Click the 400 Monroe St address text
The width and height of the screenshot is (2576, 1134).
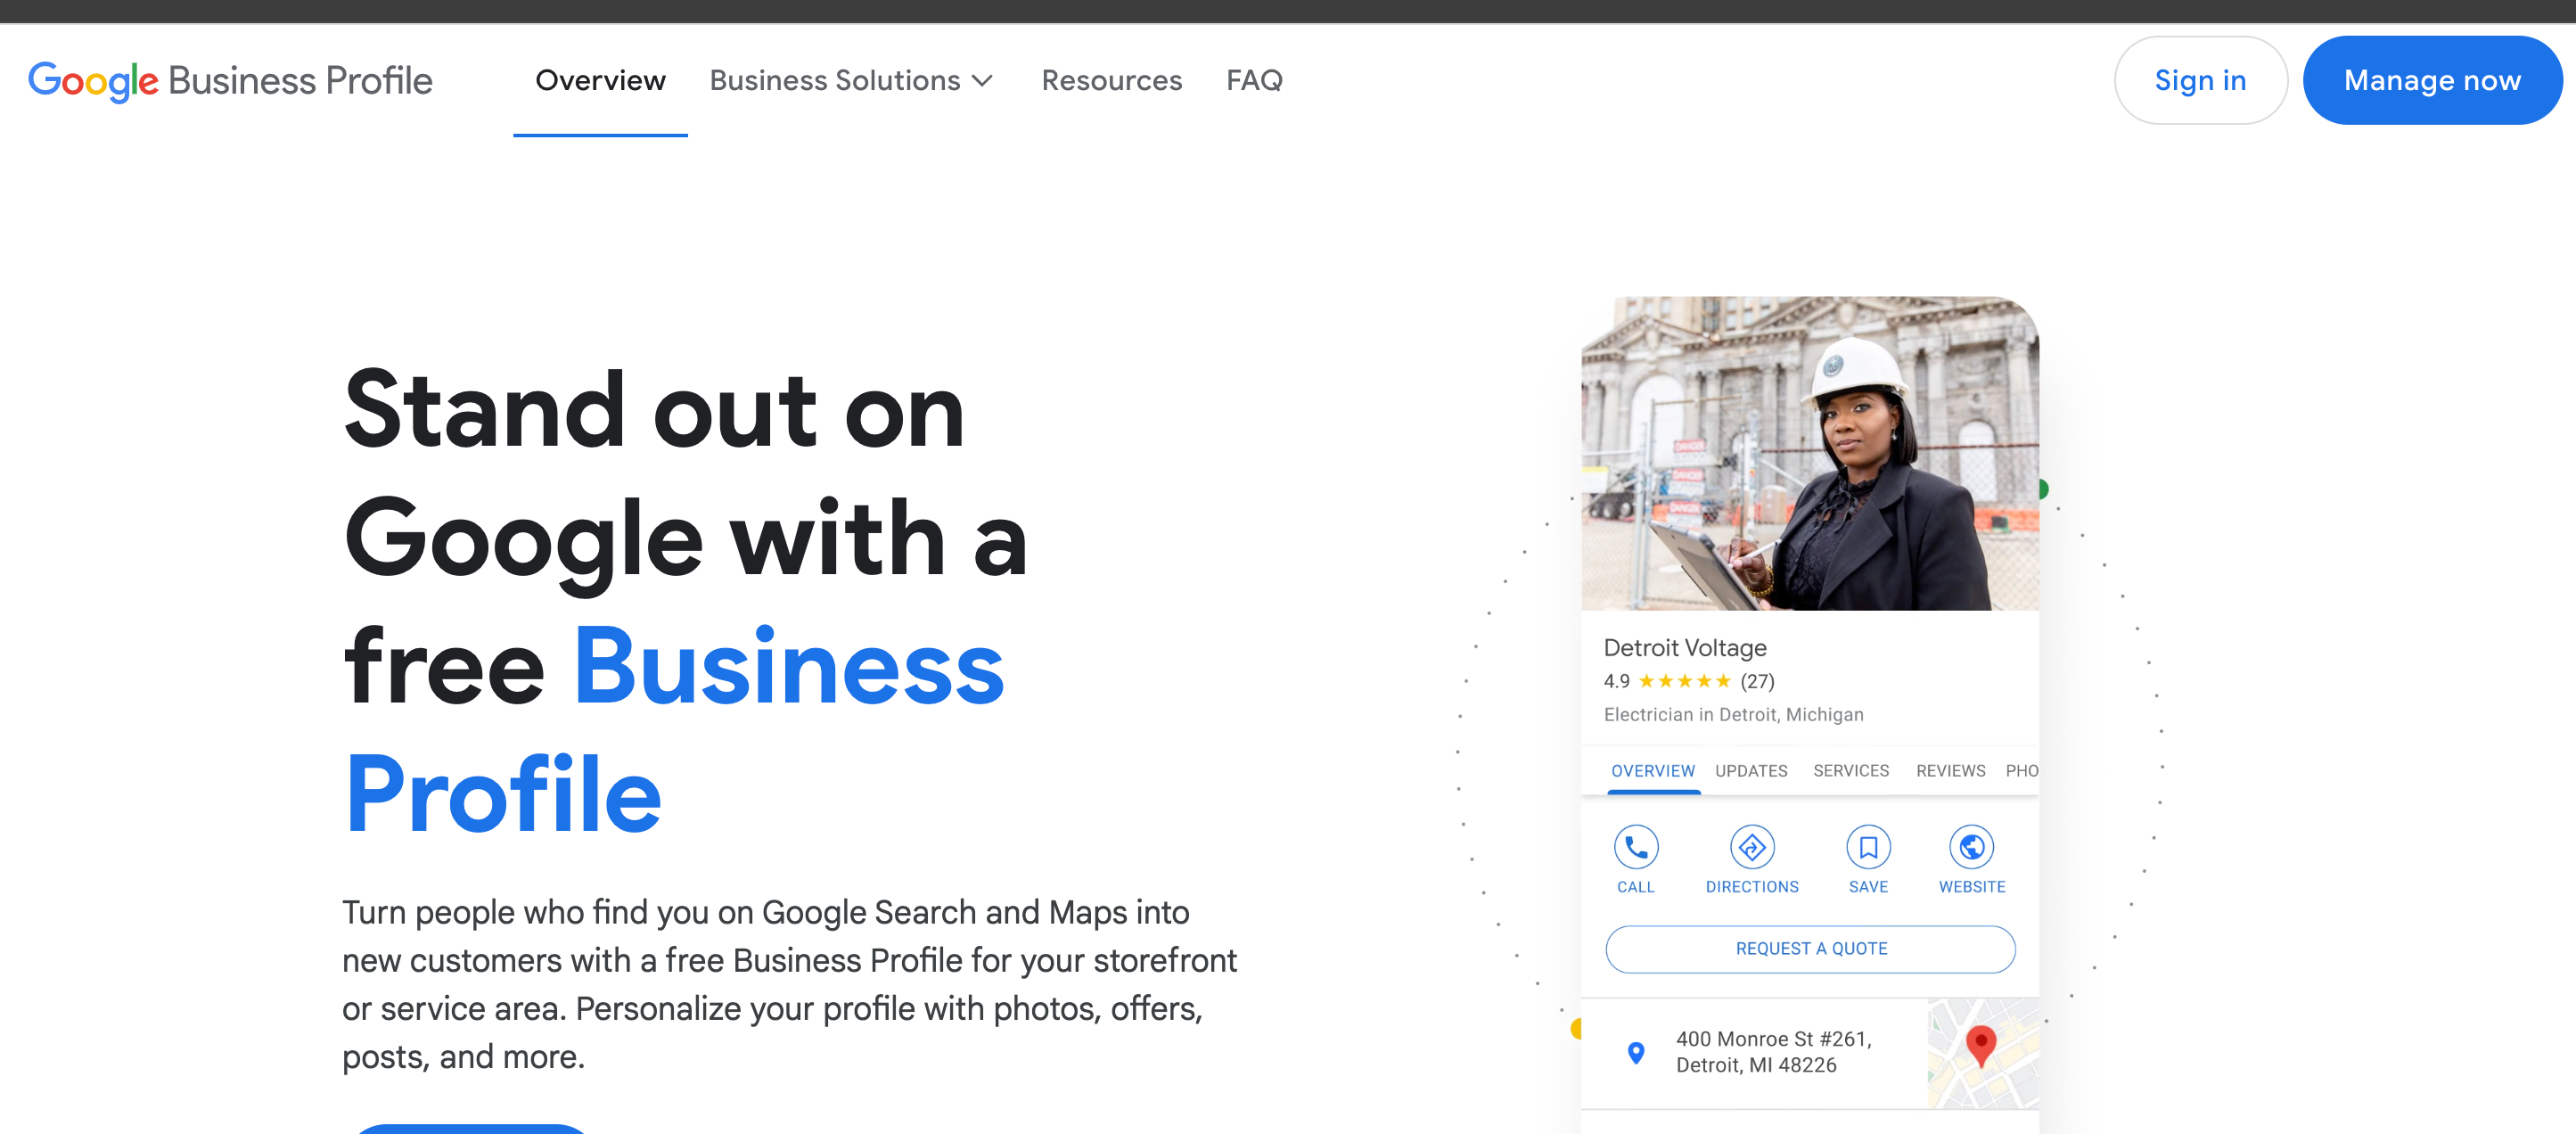click(x=1773, y=1051)
